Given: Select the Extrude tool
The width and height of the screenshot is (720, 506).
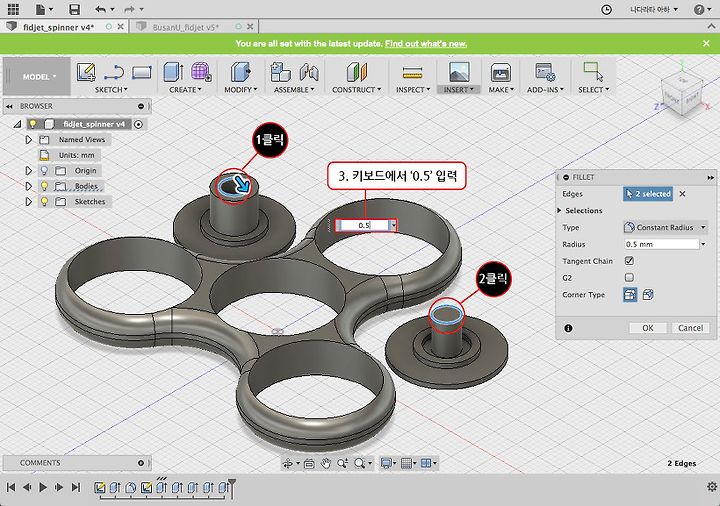Looking at the screenshot, I should [x=173, y=72].
